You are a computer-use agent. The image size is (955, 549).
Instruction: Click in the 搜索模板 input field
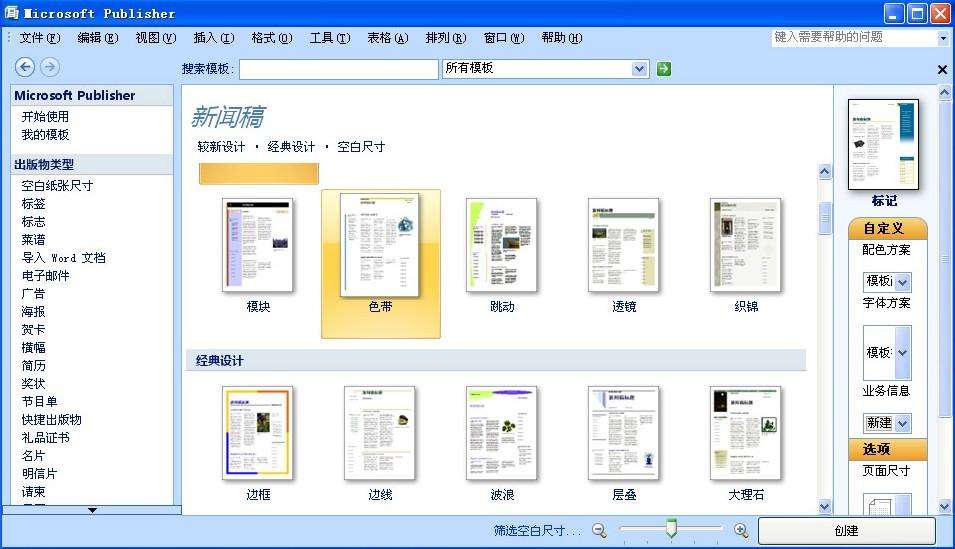click(339, 69)
